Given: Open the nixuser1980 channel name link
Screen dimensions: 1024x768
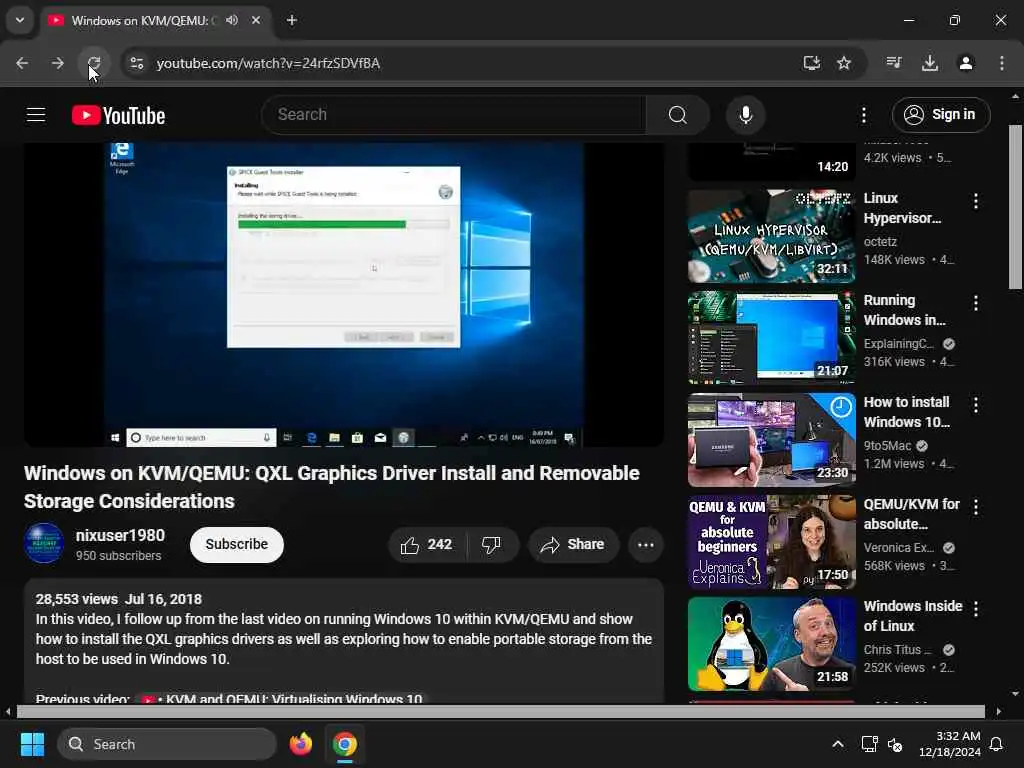Looking at the screenshot, I should (x=120, y=536).
